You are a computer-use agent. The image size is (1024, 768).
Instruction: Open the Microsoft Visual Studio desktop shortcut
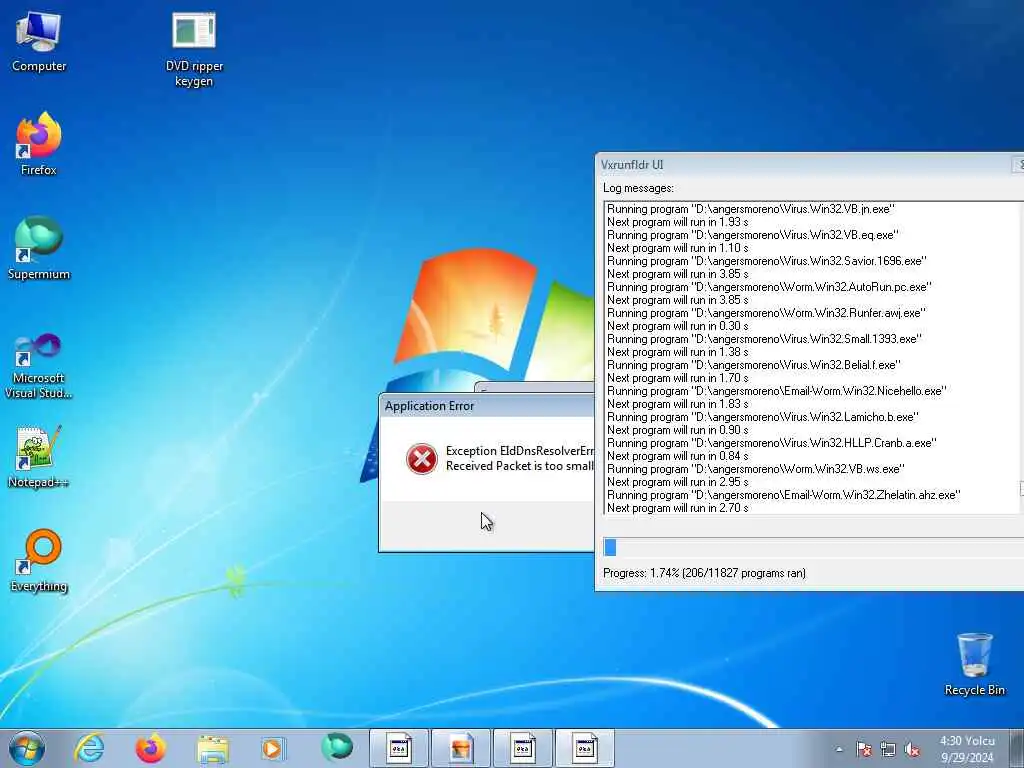[39, 366]
